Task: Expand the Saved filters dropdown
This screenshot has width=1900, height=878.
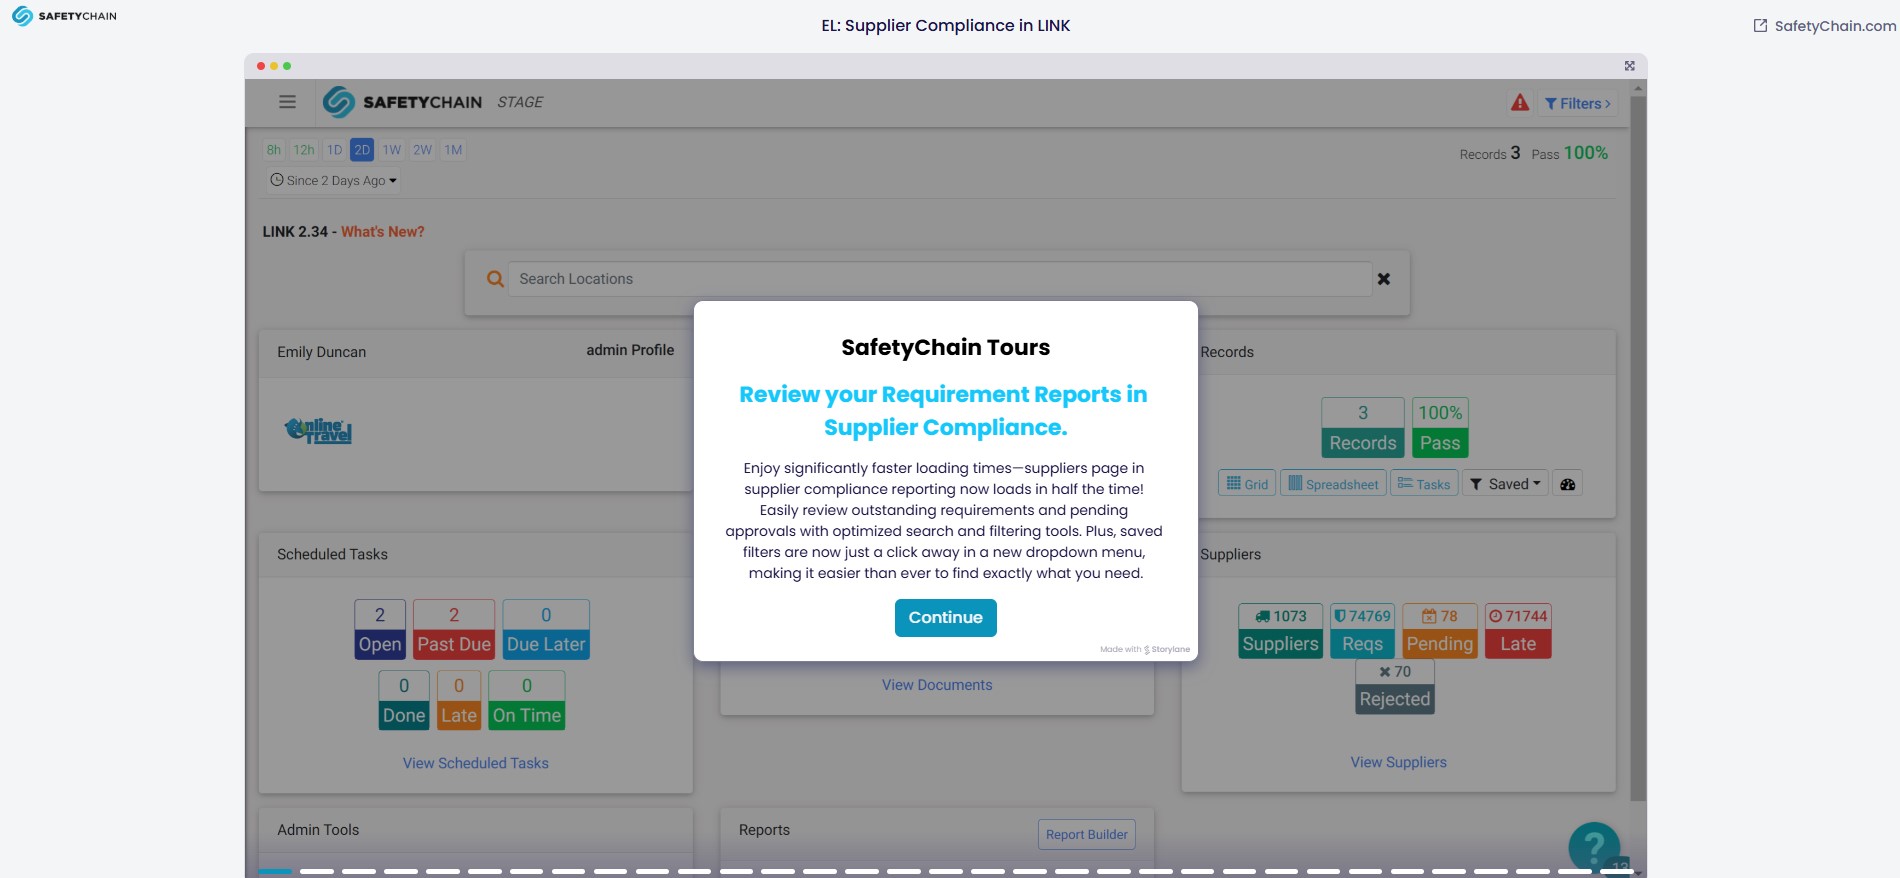Action: click(1505, 484)
